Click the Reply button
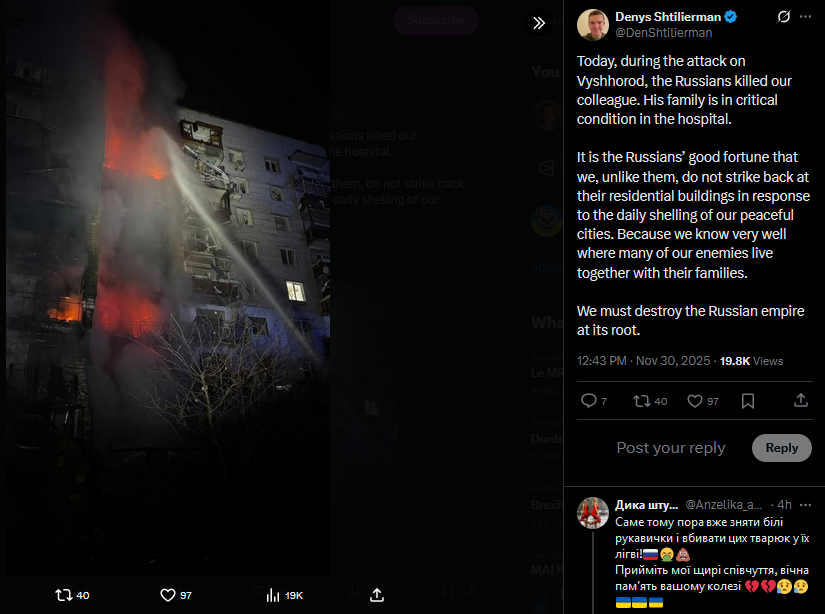825x614 pixels. tap(781, 448)
